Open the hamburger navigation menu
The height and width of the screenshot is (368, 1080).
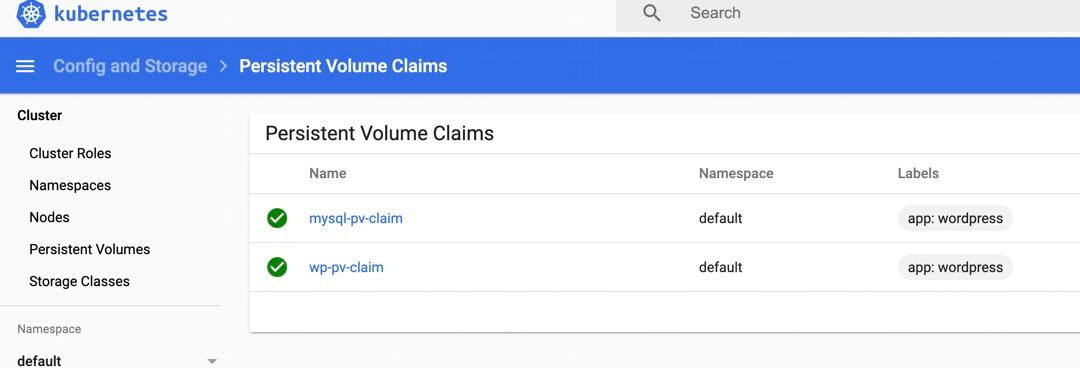click(x=25, y=66)
